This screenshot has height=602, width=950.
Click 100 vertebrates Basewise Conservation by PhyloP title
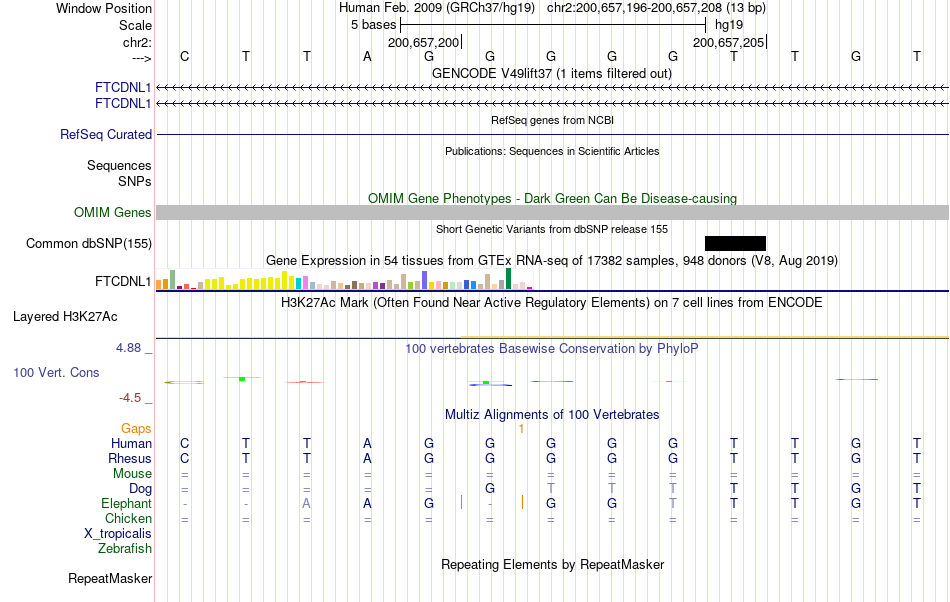pos(551,348)
